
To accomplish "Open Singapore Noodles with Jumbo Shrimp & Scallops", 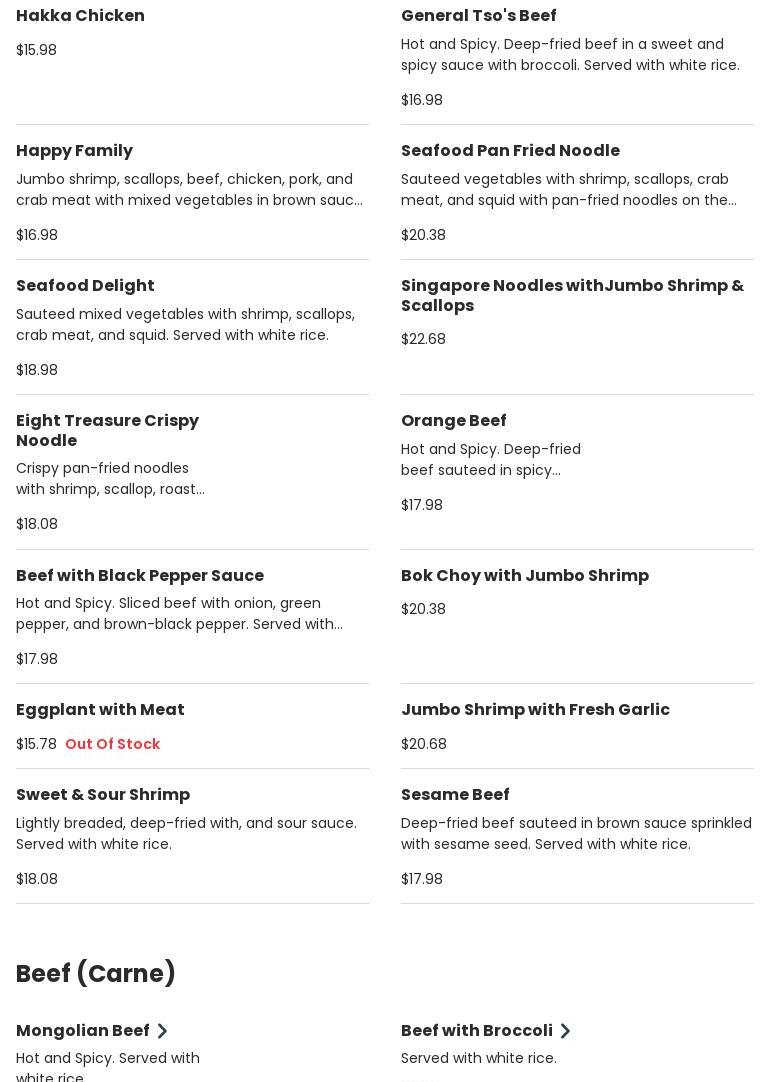I will pos(572,295).
